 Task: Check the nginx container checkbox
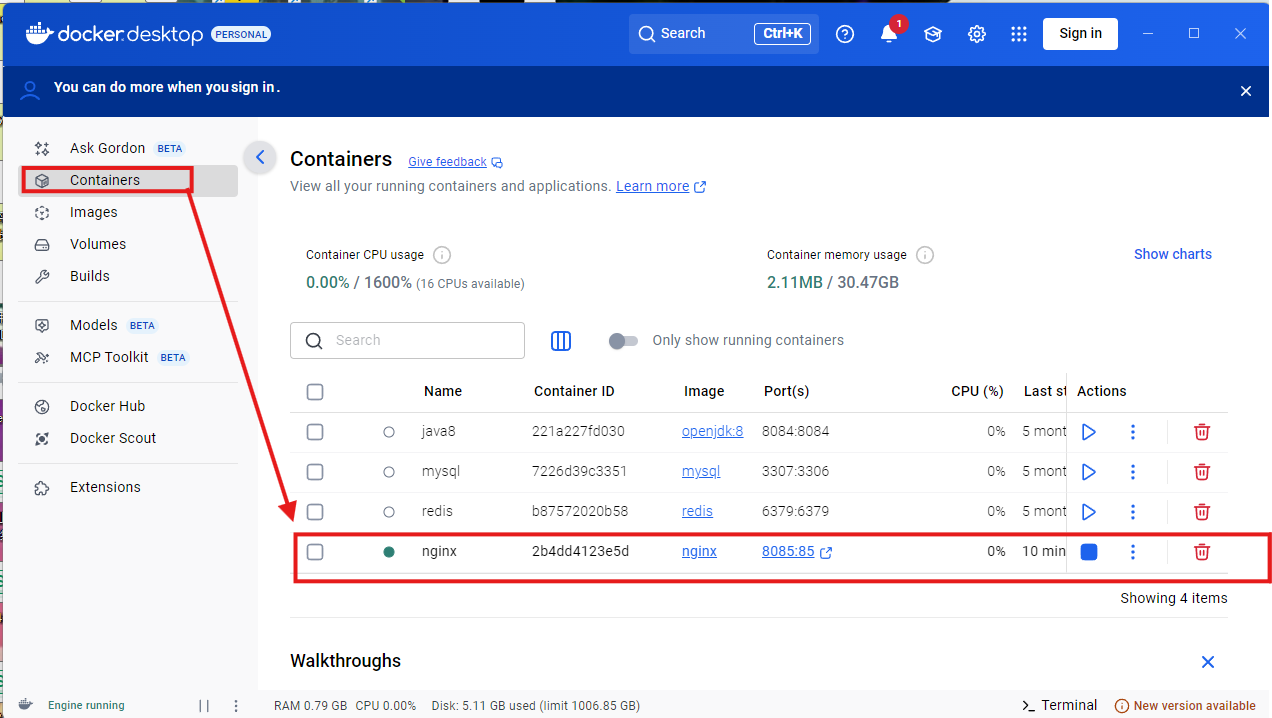315,552
